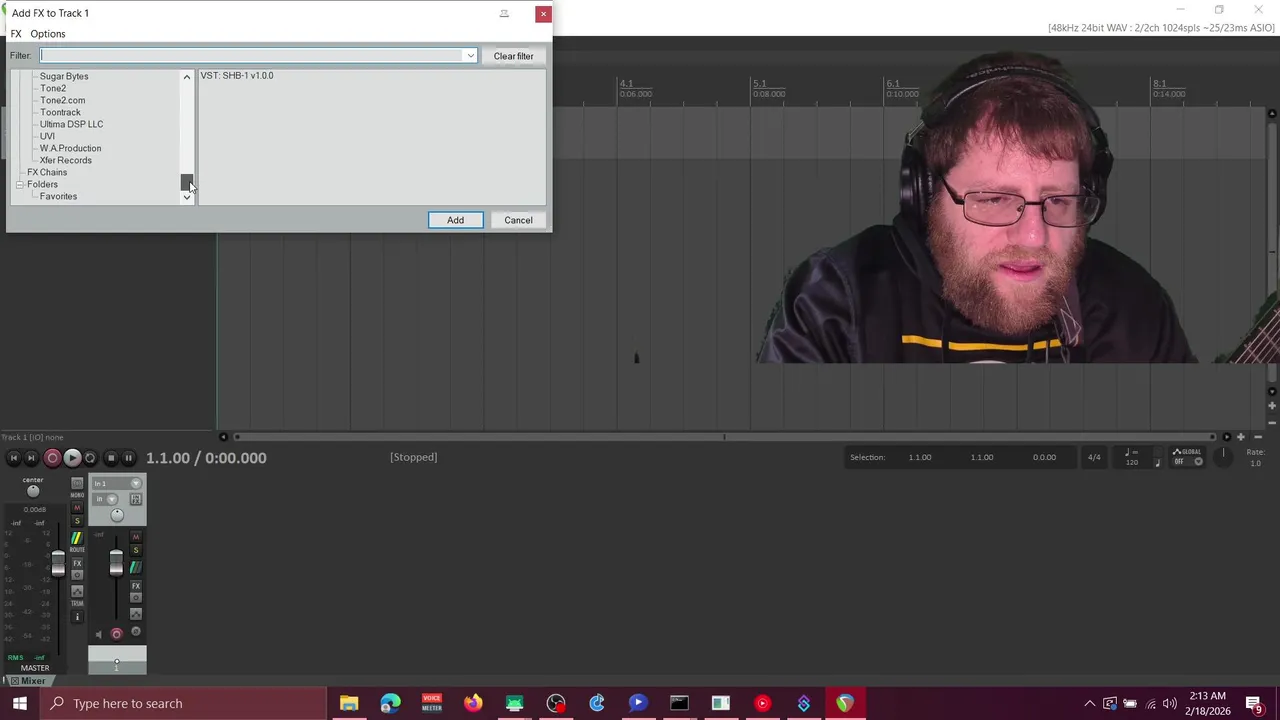This screenshot has width=1280, height=720.
Task: Click the Clear filter button
Action: click(x=513, y=56)
